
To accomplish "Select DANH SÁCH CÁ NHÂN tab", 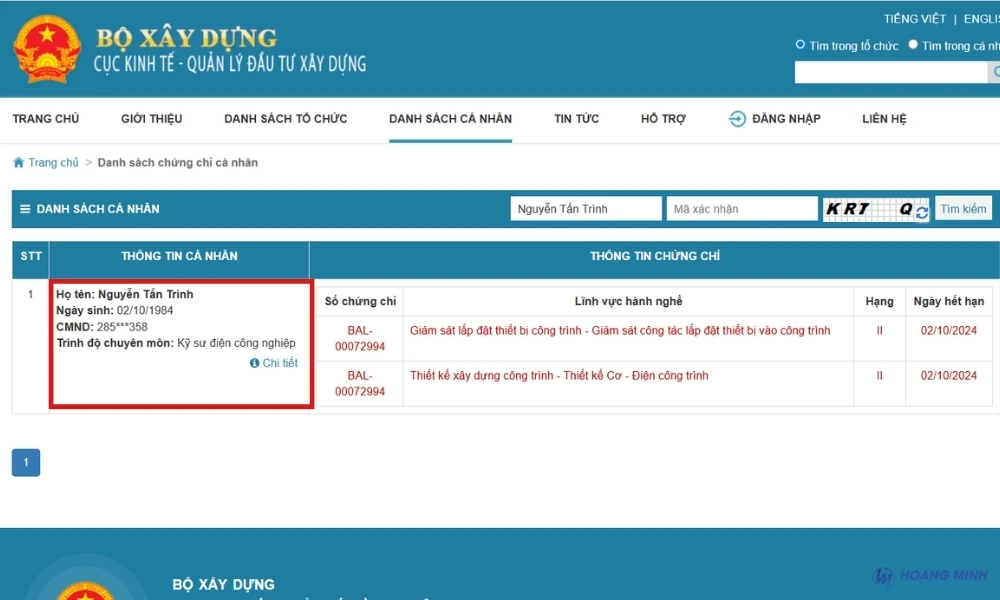I will pos(450,119).
